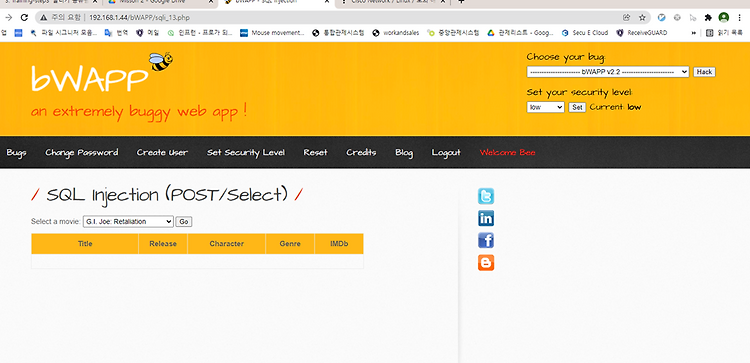Viewport: 750px width, 363px height.
Task: Open the Mouse movement bookmark
Action: [272, 33]
